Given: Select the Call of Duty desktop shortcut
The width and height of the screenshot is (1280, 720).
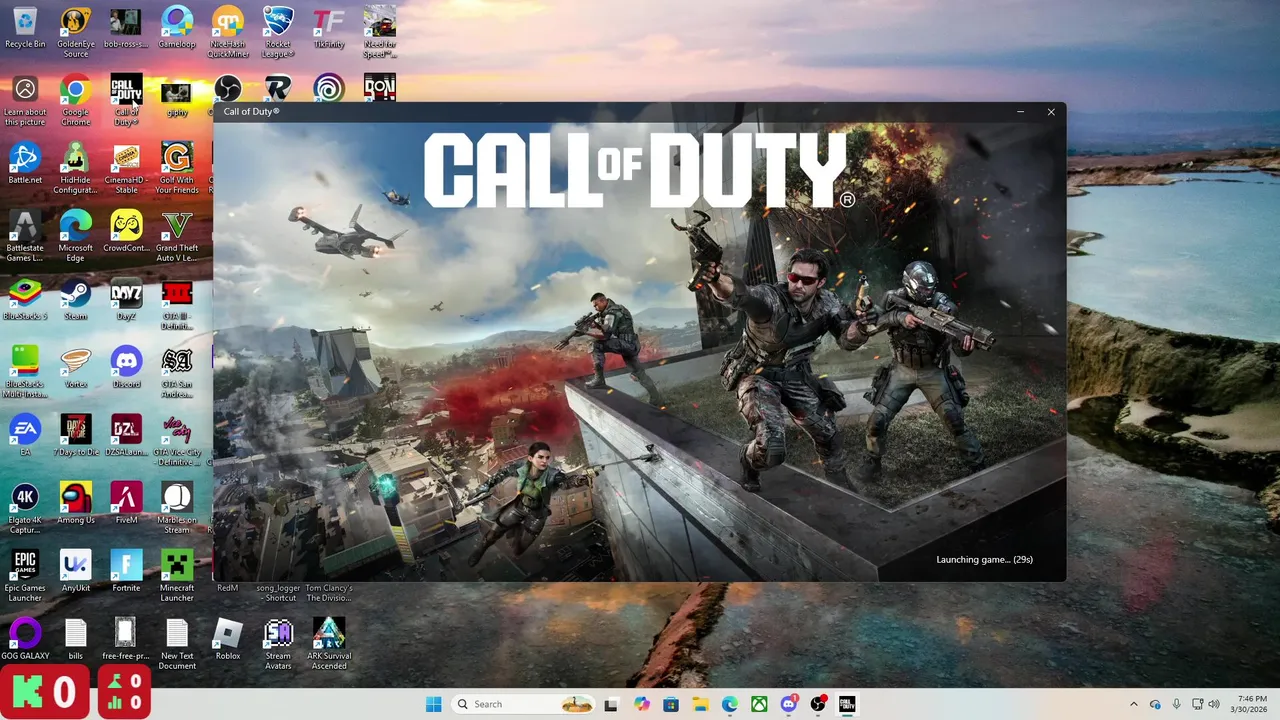Looking at the screenshot, I should point(126,100).
